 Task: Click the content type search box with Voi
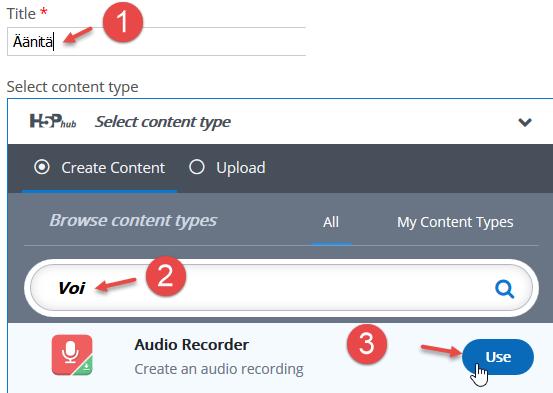[x=281, y=288]
